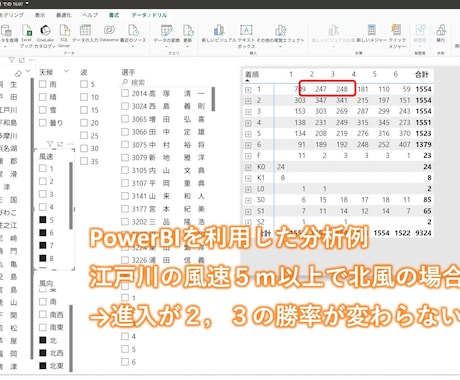Click filter icon above left slicer
The image size is (460, 380).
(x=12, y=60)
